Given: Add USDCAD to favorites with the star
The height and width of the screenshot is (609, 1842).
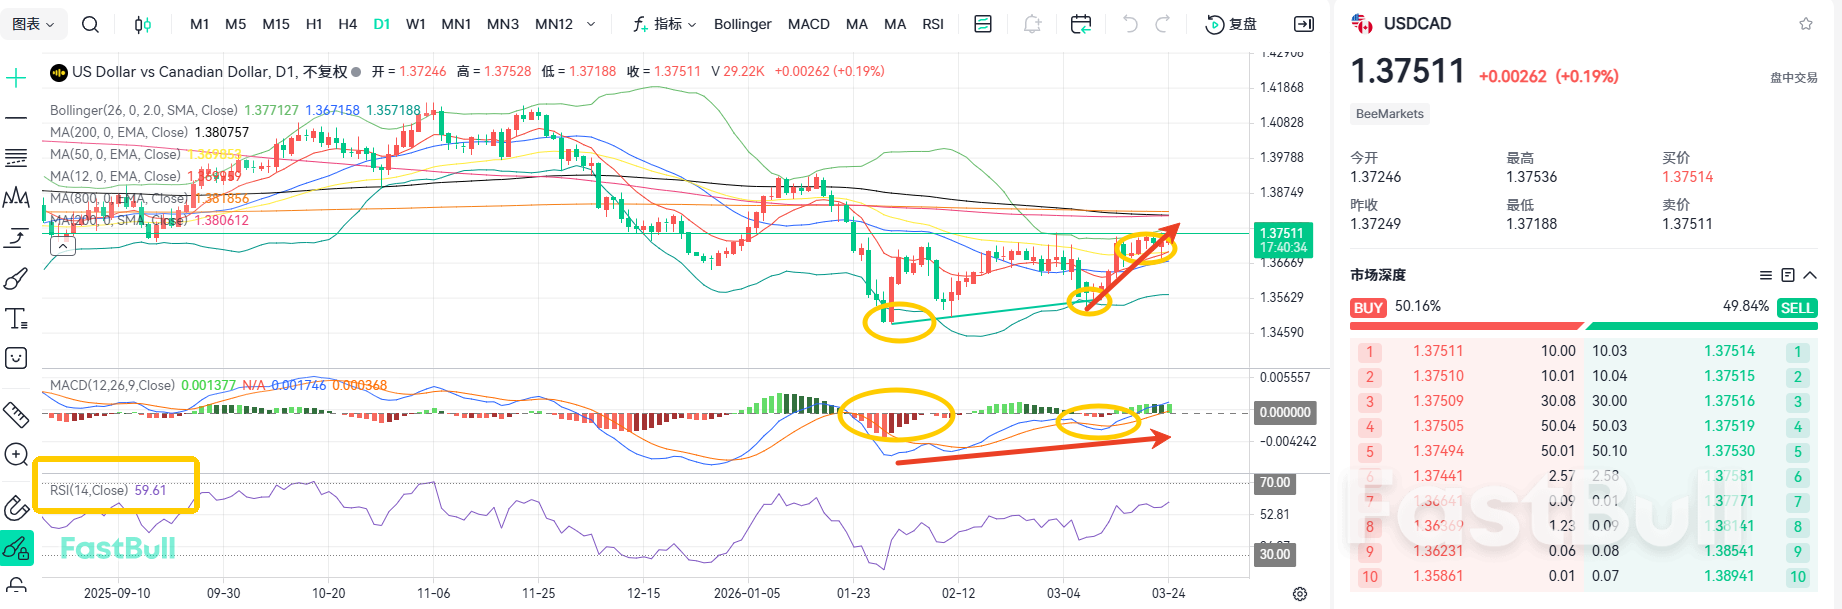Looking at the screenshot, I should tap(1806, 24).
